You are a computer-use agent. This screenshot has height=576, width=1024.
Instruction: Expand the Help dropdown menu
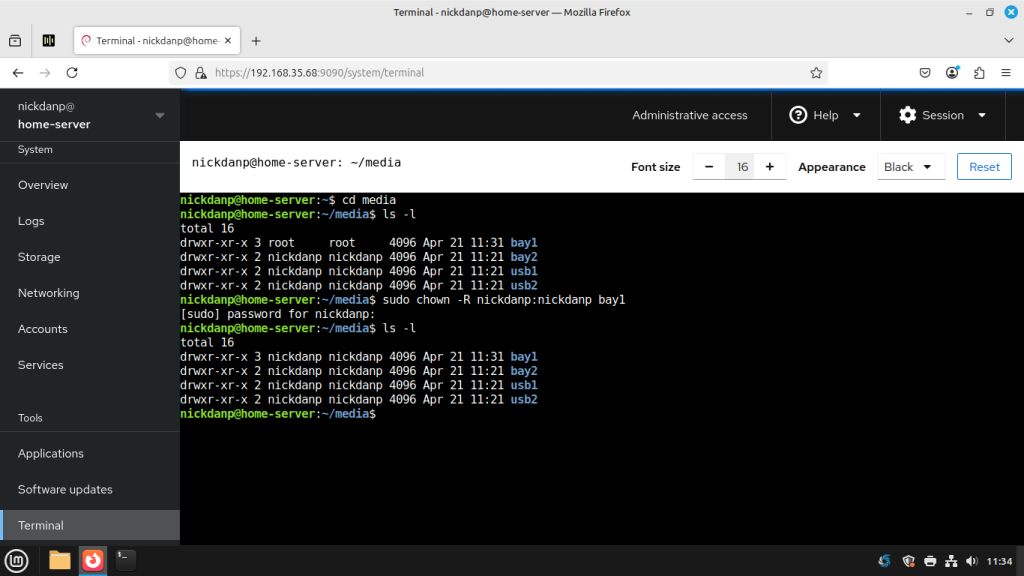coord(825,115)
